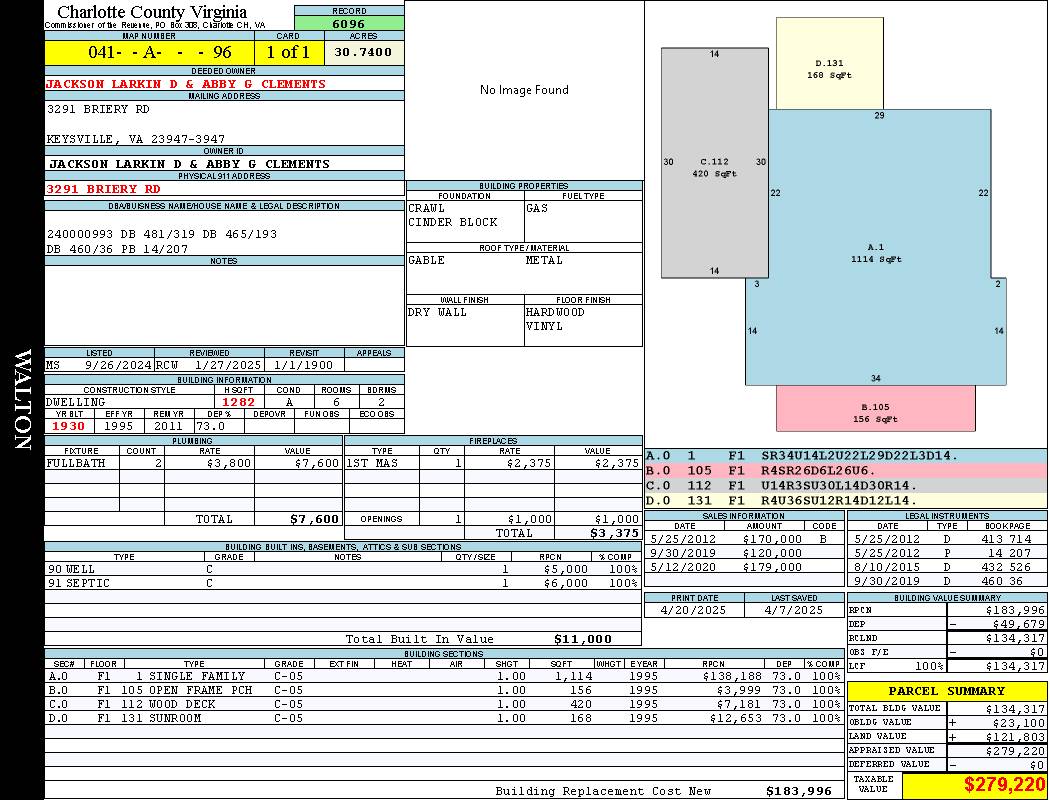Click mailing address line 3291 BRIERY RD
1050x800 pixels.
(98, 109)
